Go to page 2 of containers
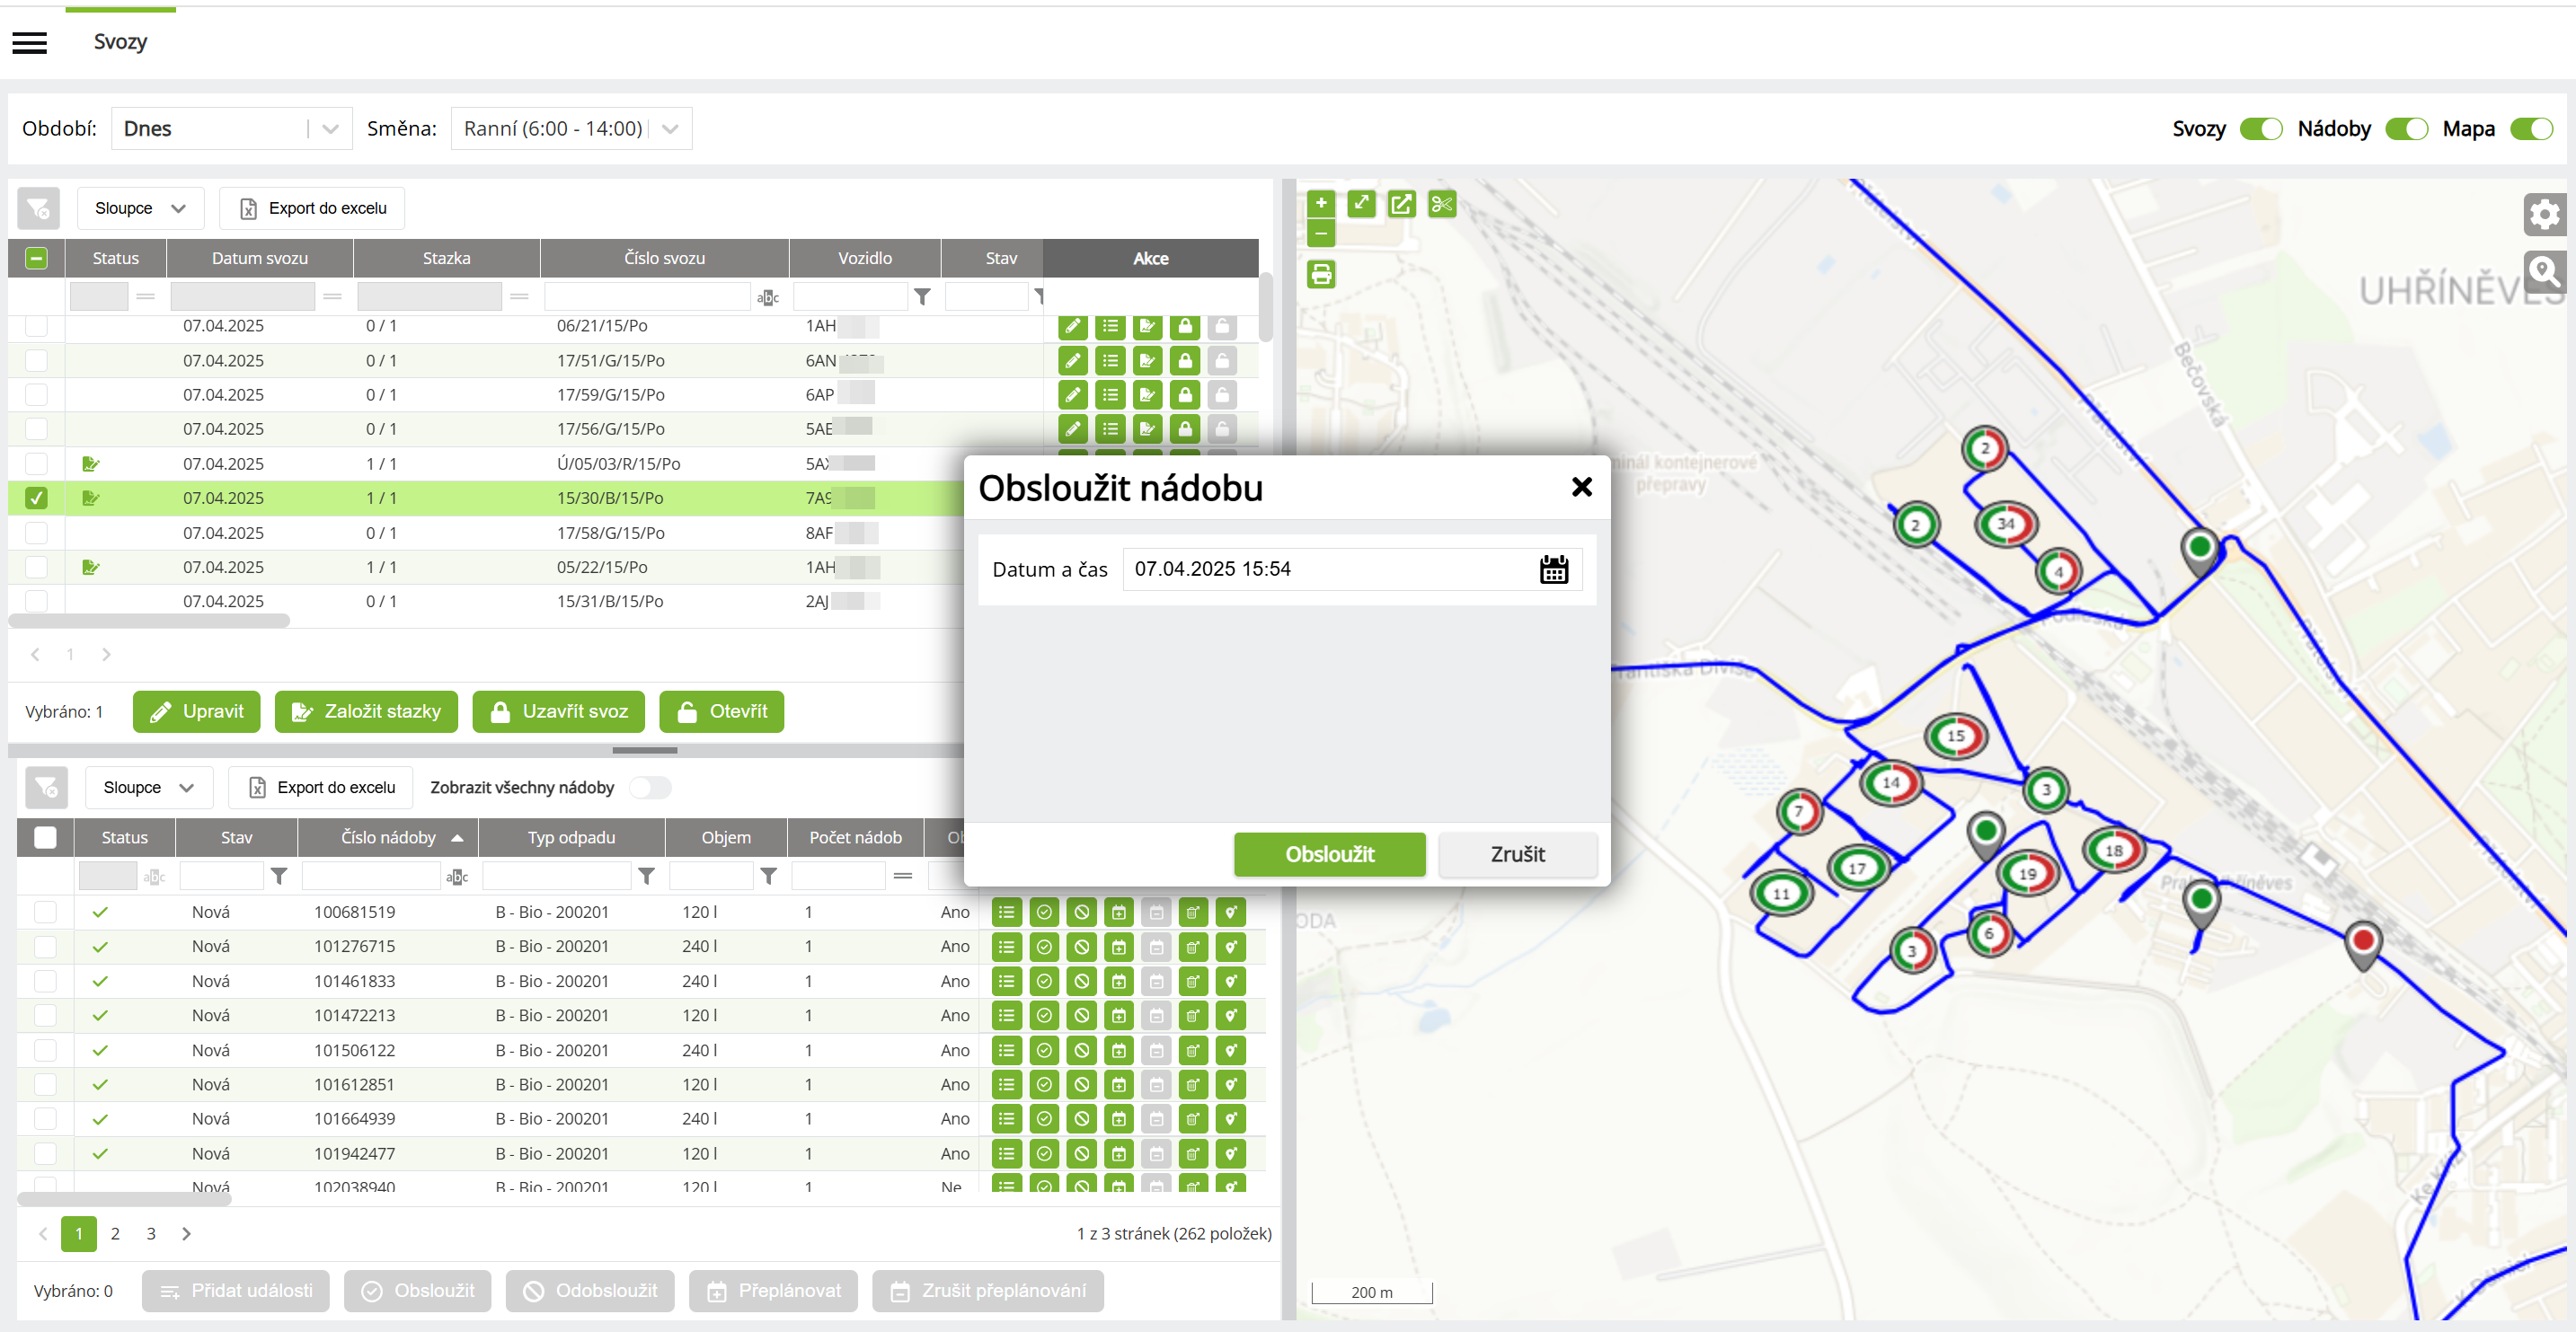This screenshot has height=1332, width=2576. point(115,1234)
